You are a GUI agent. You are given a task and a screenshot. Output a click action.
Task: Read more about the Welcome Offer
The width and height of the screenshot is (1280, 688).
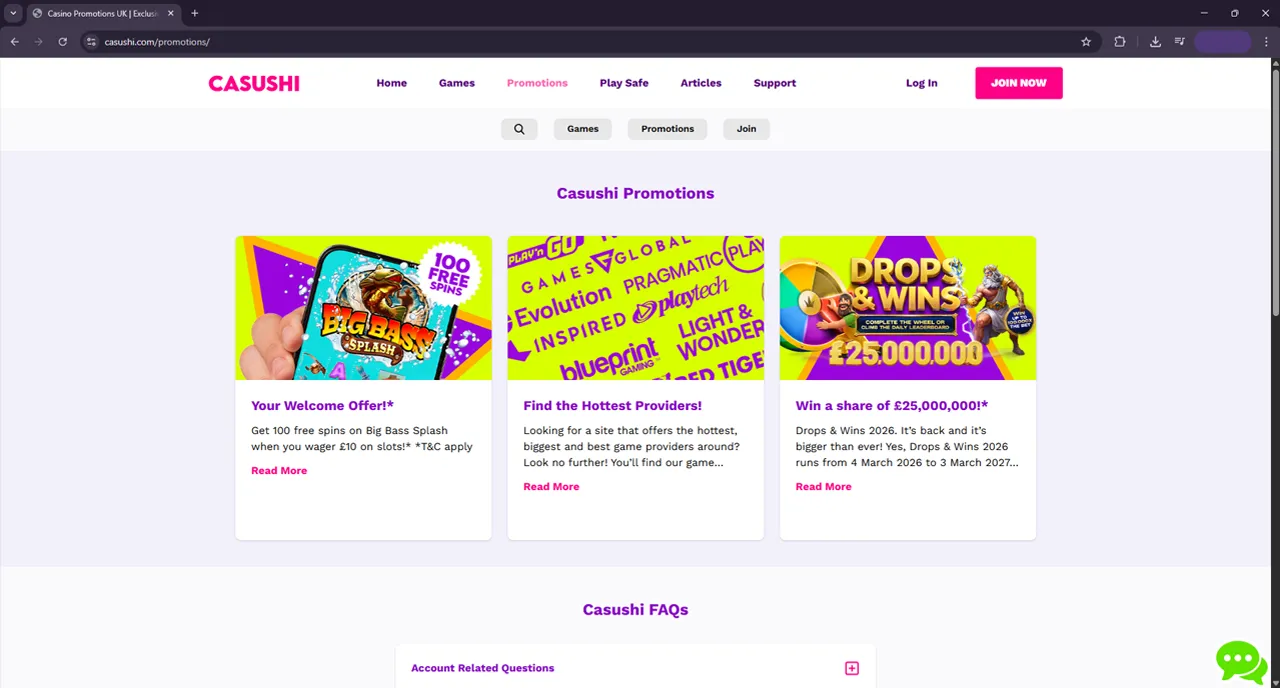tap(279, 470)
